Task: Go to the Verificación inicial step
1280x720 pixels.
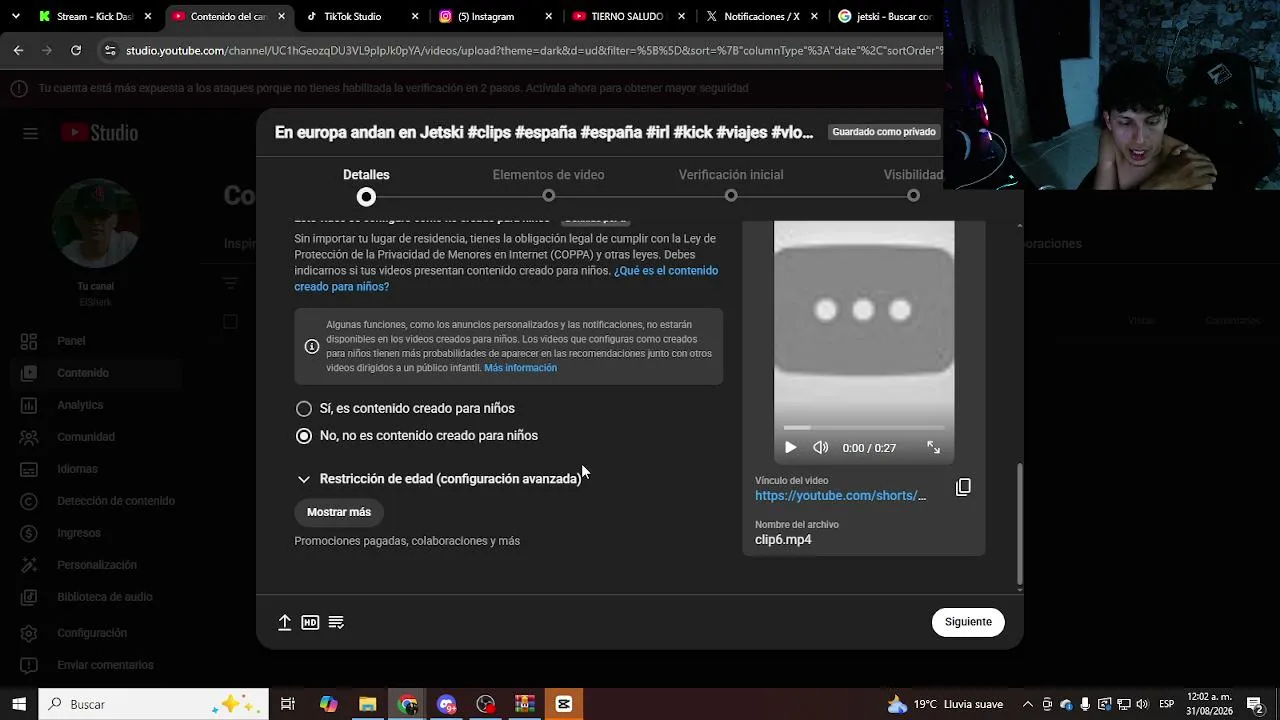Action: 731,184
